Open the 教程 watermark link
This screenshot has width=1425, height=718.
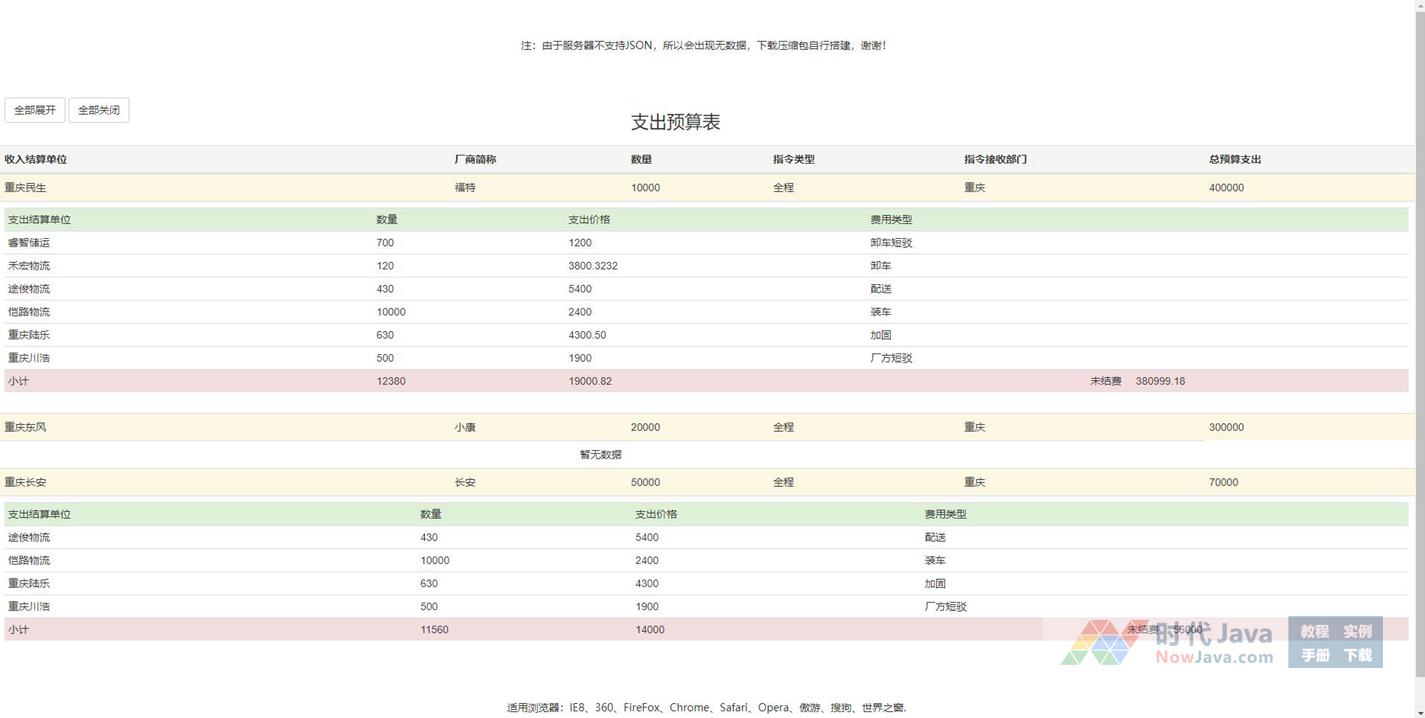[x=1314, y=631]
